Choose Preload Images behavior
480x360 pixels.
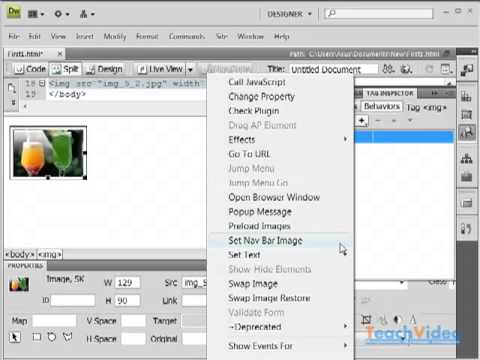[259, 226]
